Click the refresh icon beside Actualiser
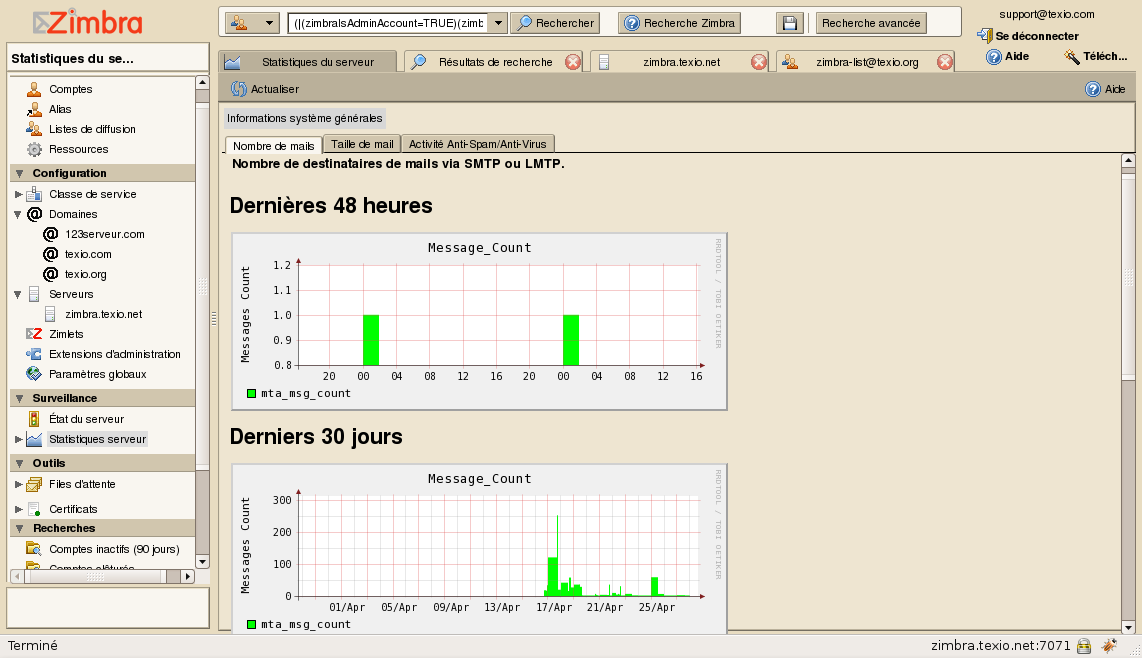 (x=238, y=89)
